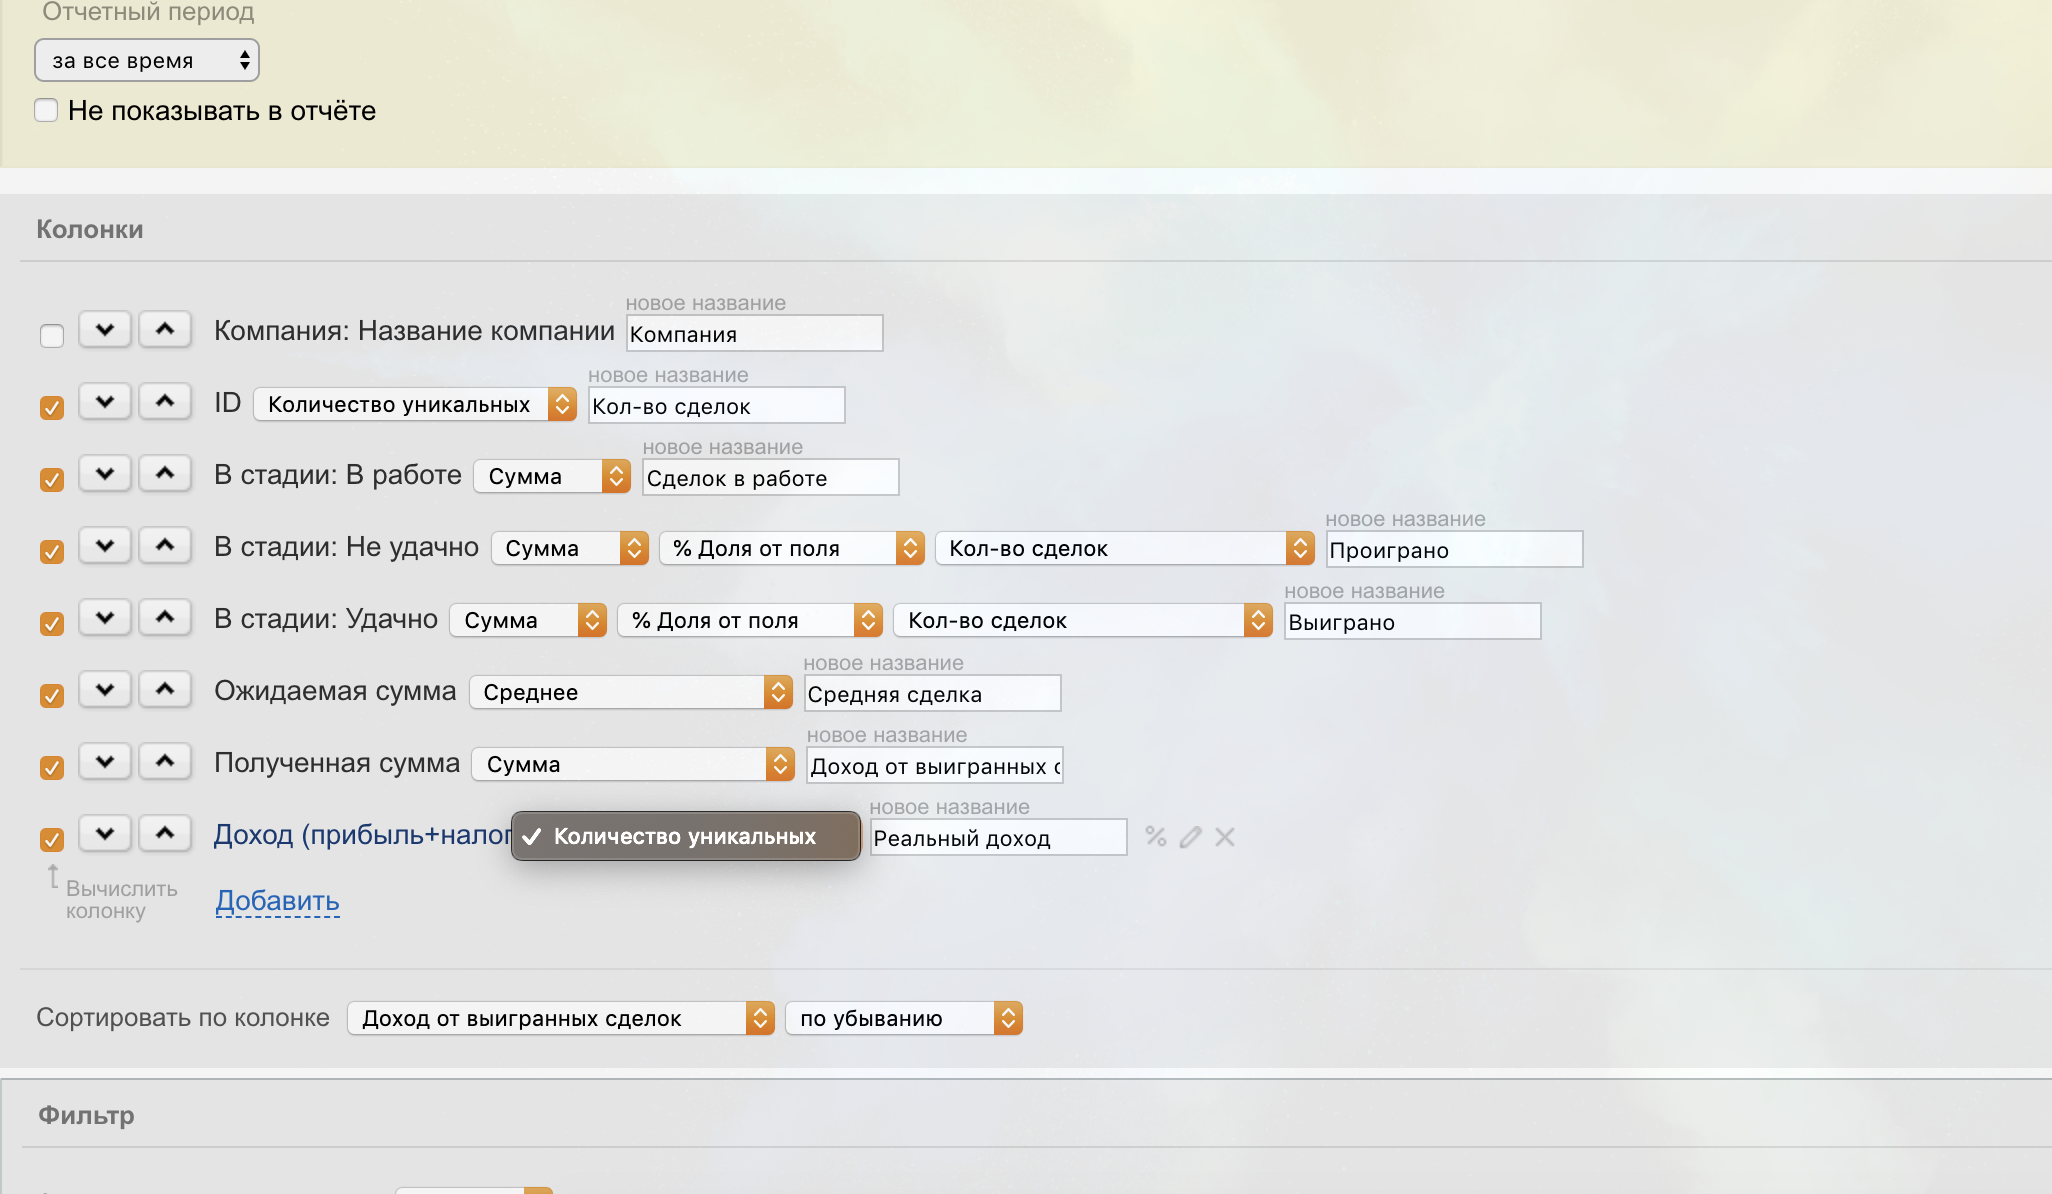The image size is (2052, 1194).
Task: Move 'Ожидаемая сумма' row up
Action: [x=165, y=690]
